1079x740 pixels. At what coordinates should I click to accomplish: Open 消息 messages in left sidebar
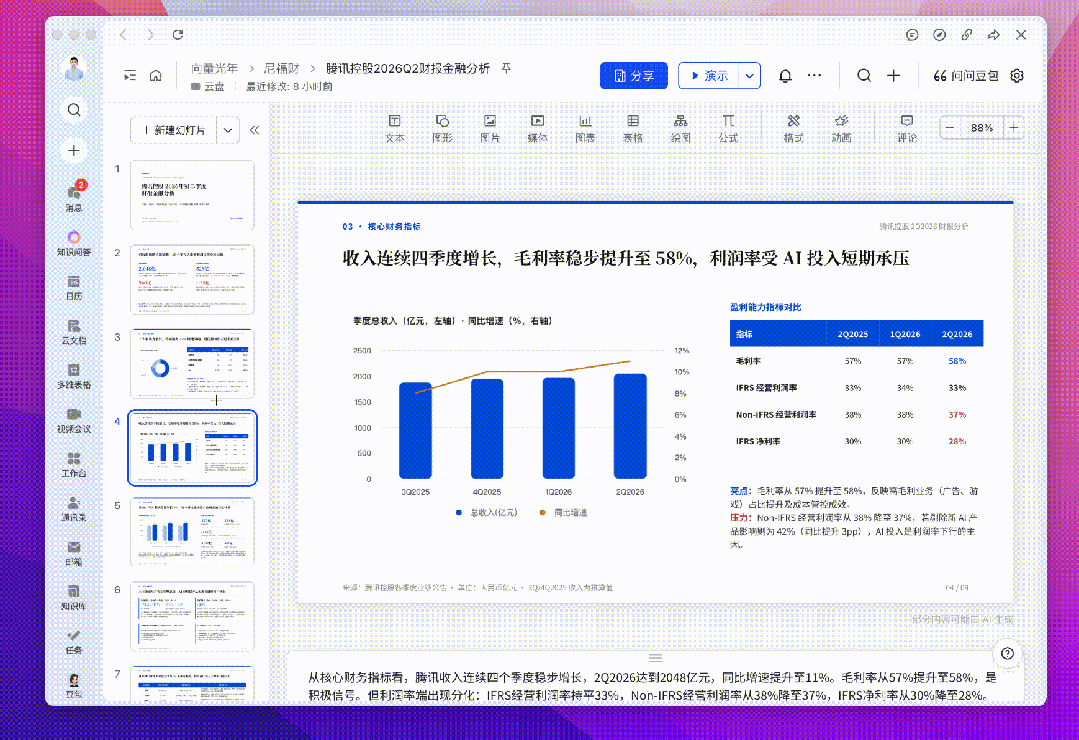74,198
